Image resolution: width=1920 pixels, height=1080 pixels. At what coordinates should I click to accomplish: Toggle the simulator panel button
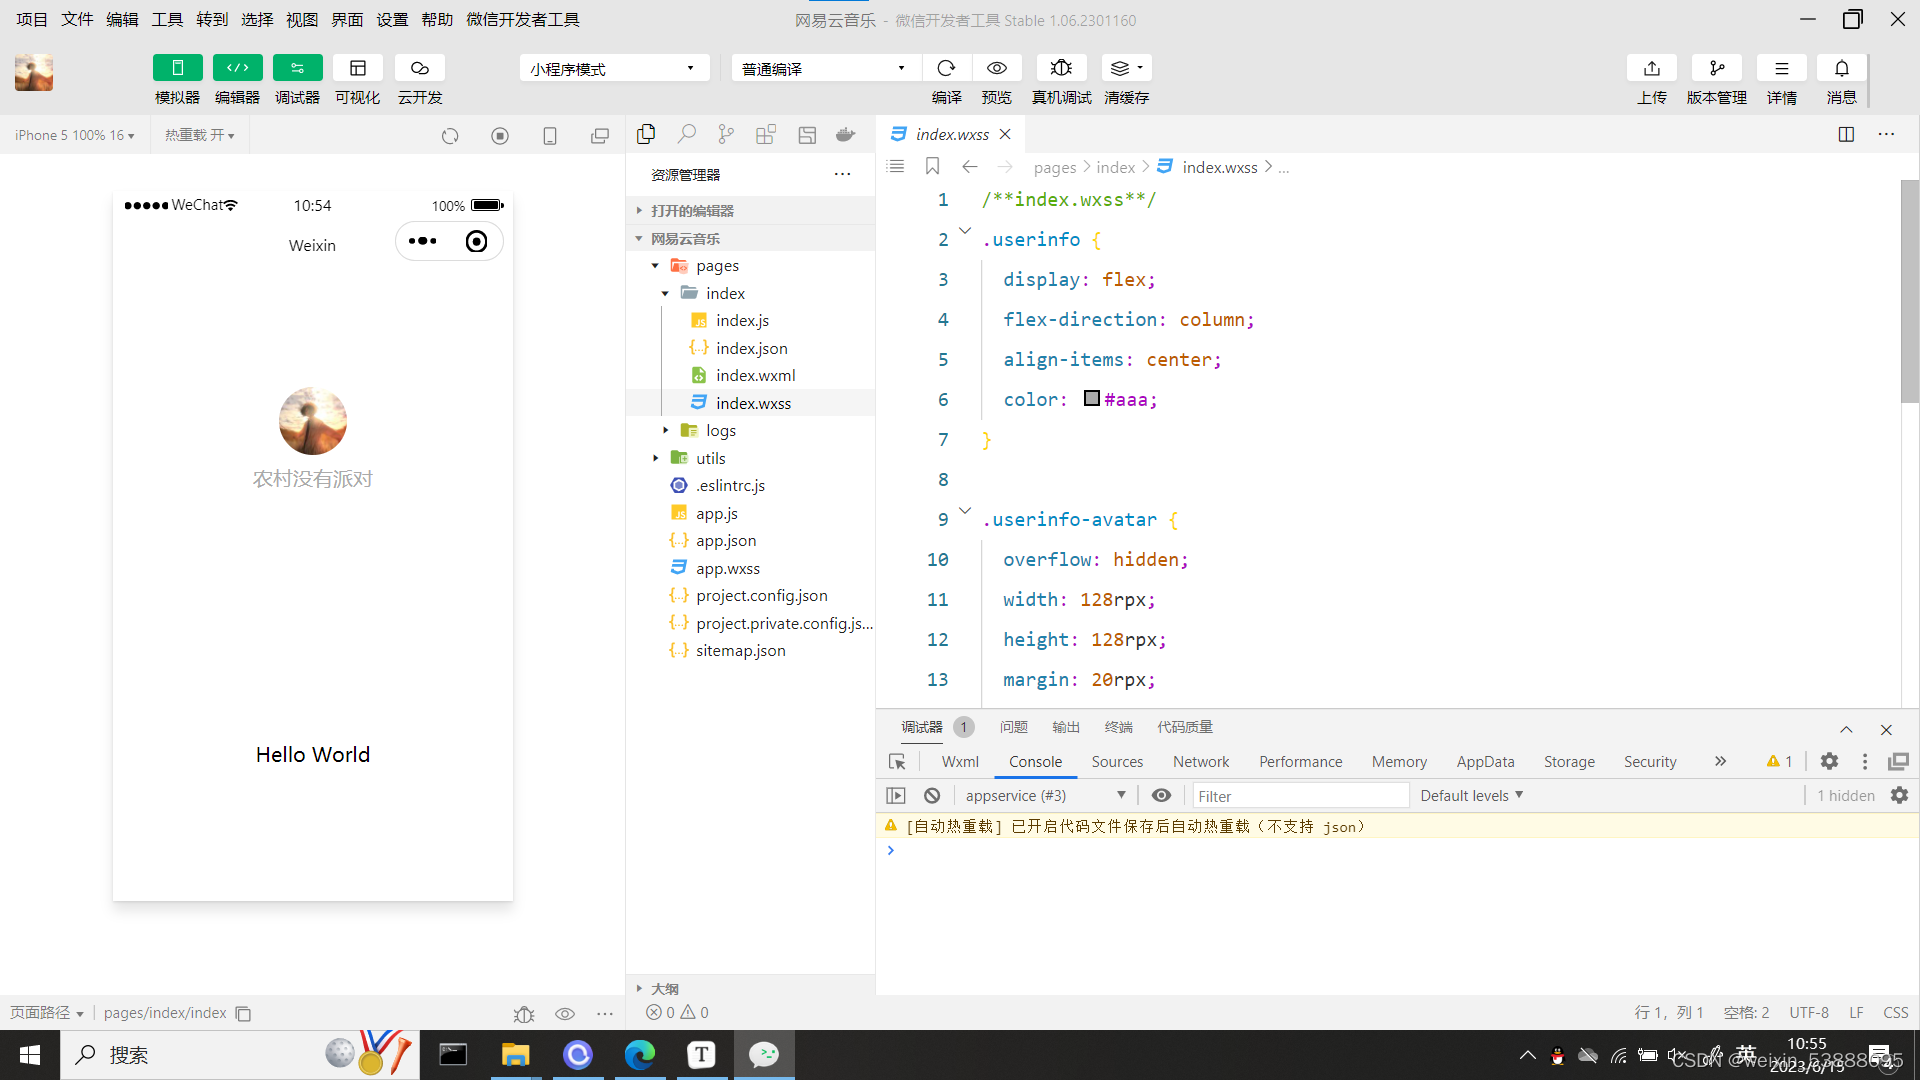[177, 68]
